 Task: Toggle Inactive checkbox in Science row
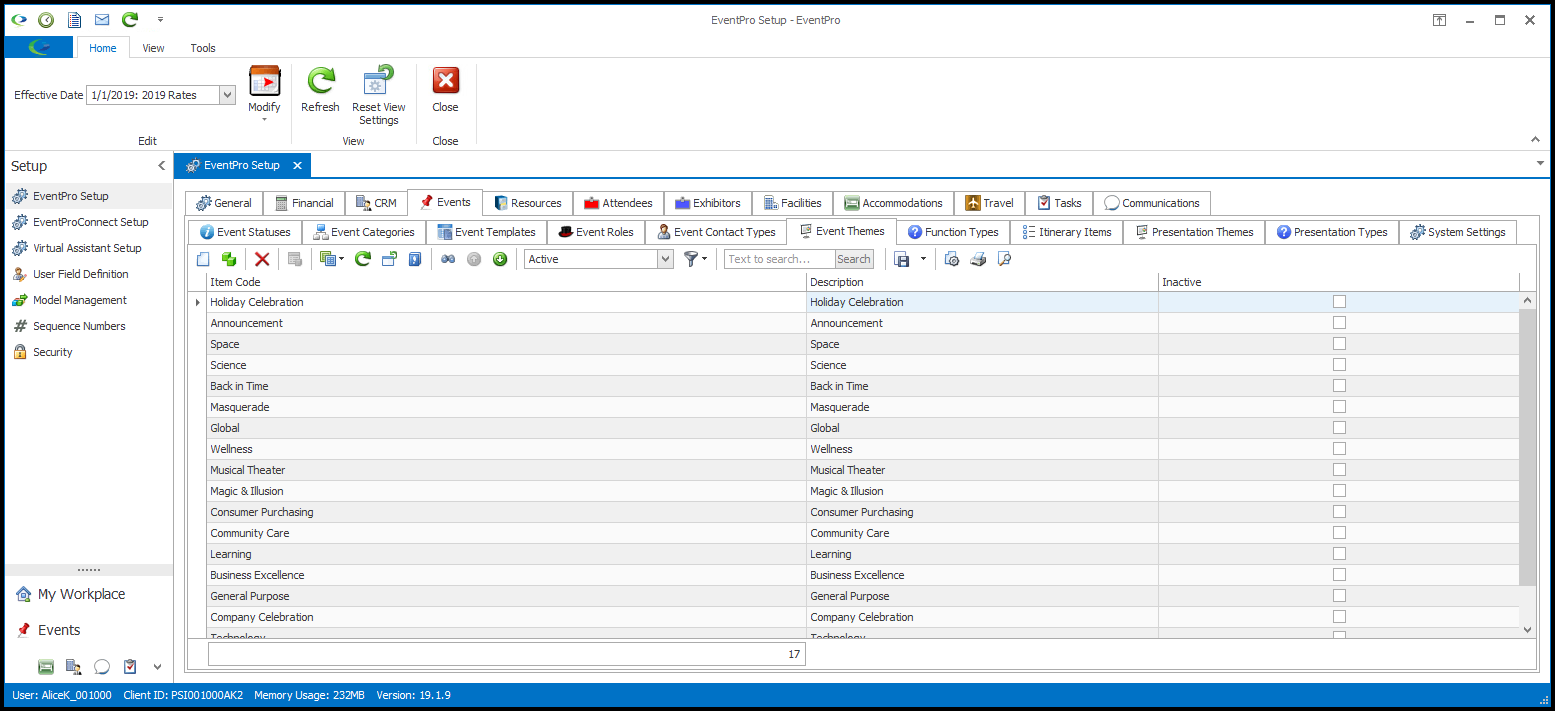1339,364
